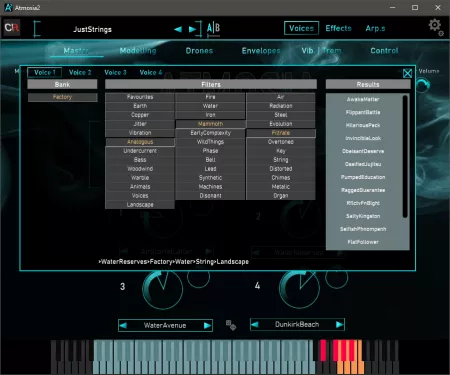Disable the Mammoth filter tag
This screenshot has height=375, width=450.
click(210, 124)
